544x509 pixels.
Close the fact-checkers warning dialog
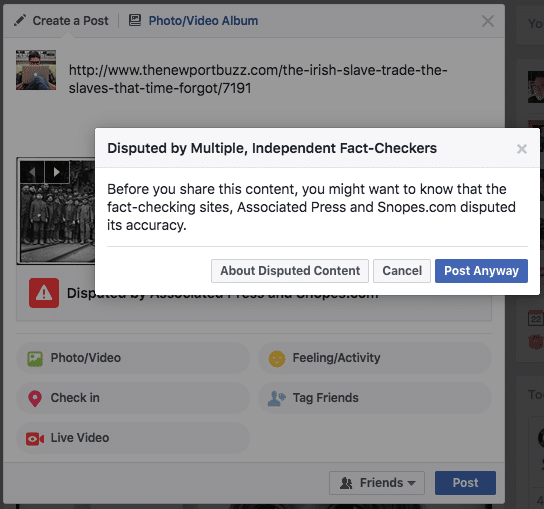click(x=521, y=149)
